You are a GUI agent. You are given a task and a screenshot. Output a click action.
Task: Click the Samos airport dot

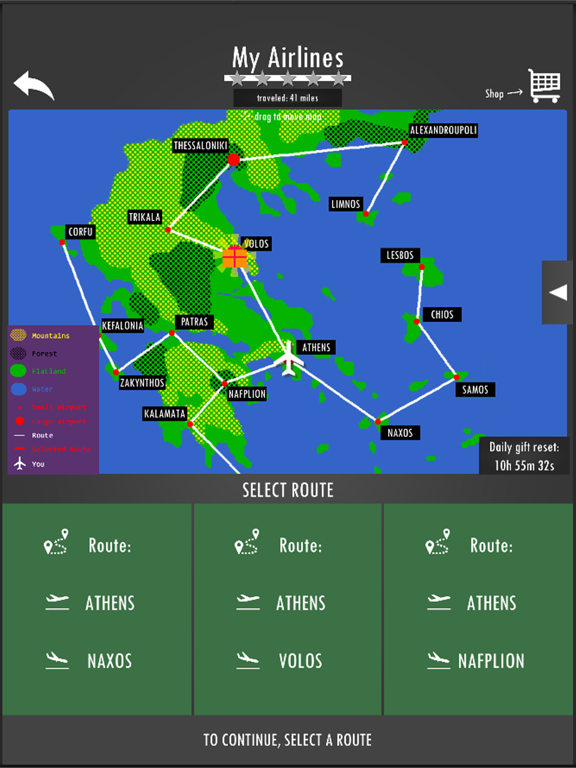pyautogui.click(x=456, y=377)
